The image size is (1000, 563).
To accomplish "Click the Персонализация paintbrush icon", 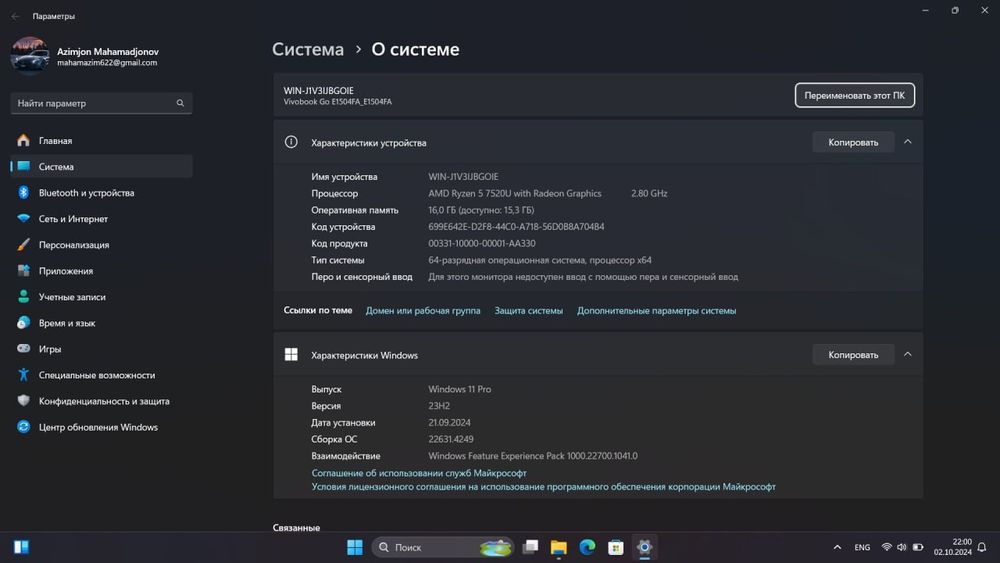I will pos(24,244).
